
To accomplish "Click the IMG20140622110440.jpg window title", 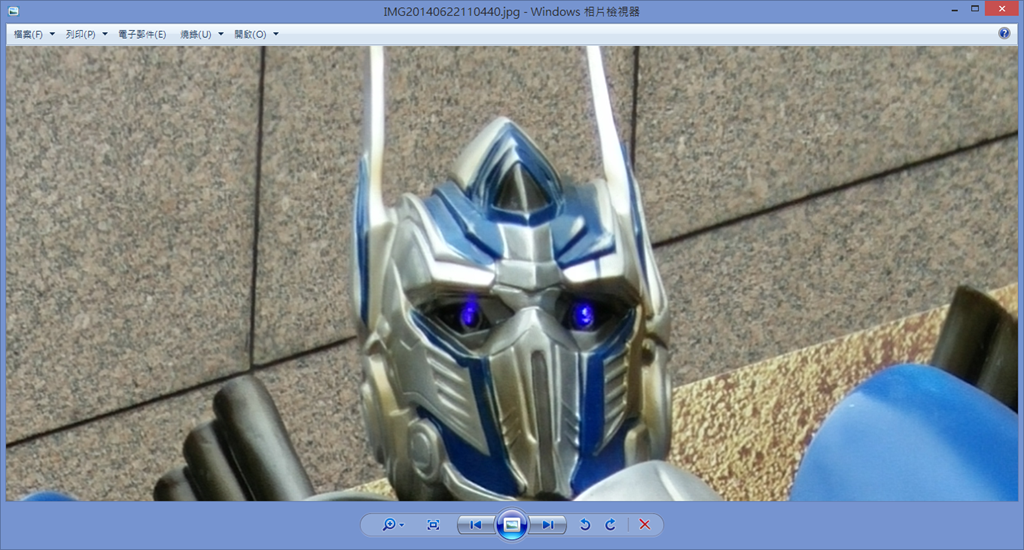I will (511, 12).
